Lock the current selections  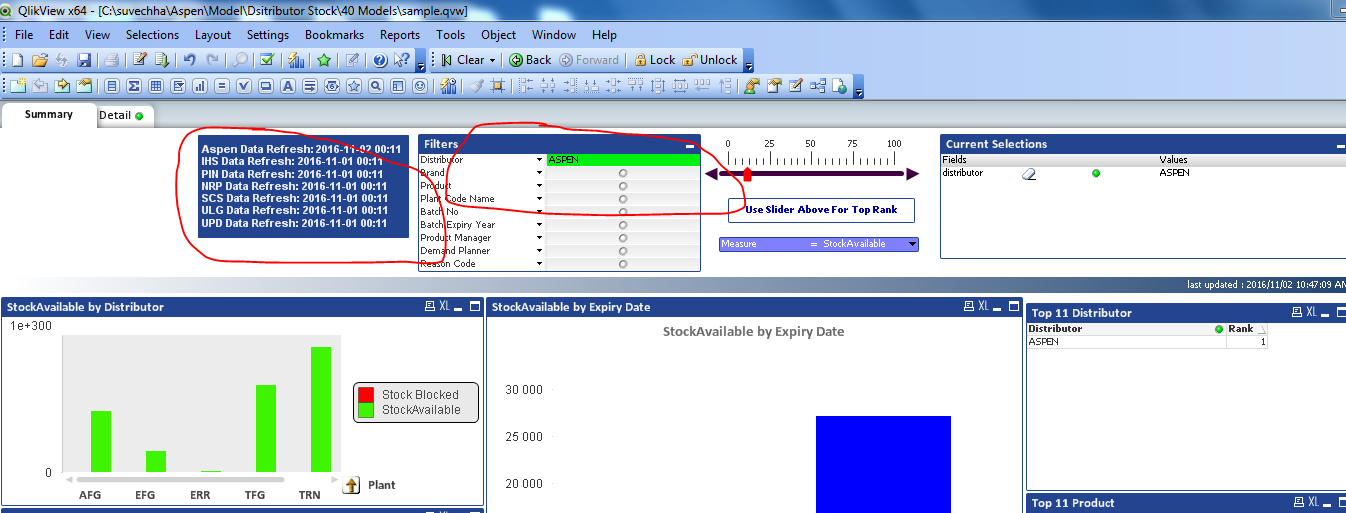coord(655,60)
